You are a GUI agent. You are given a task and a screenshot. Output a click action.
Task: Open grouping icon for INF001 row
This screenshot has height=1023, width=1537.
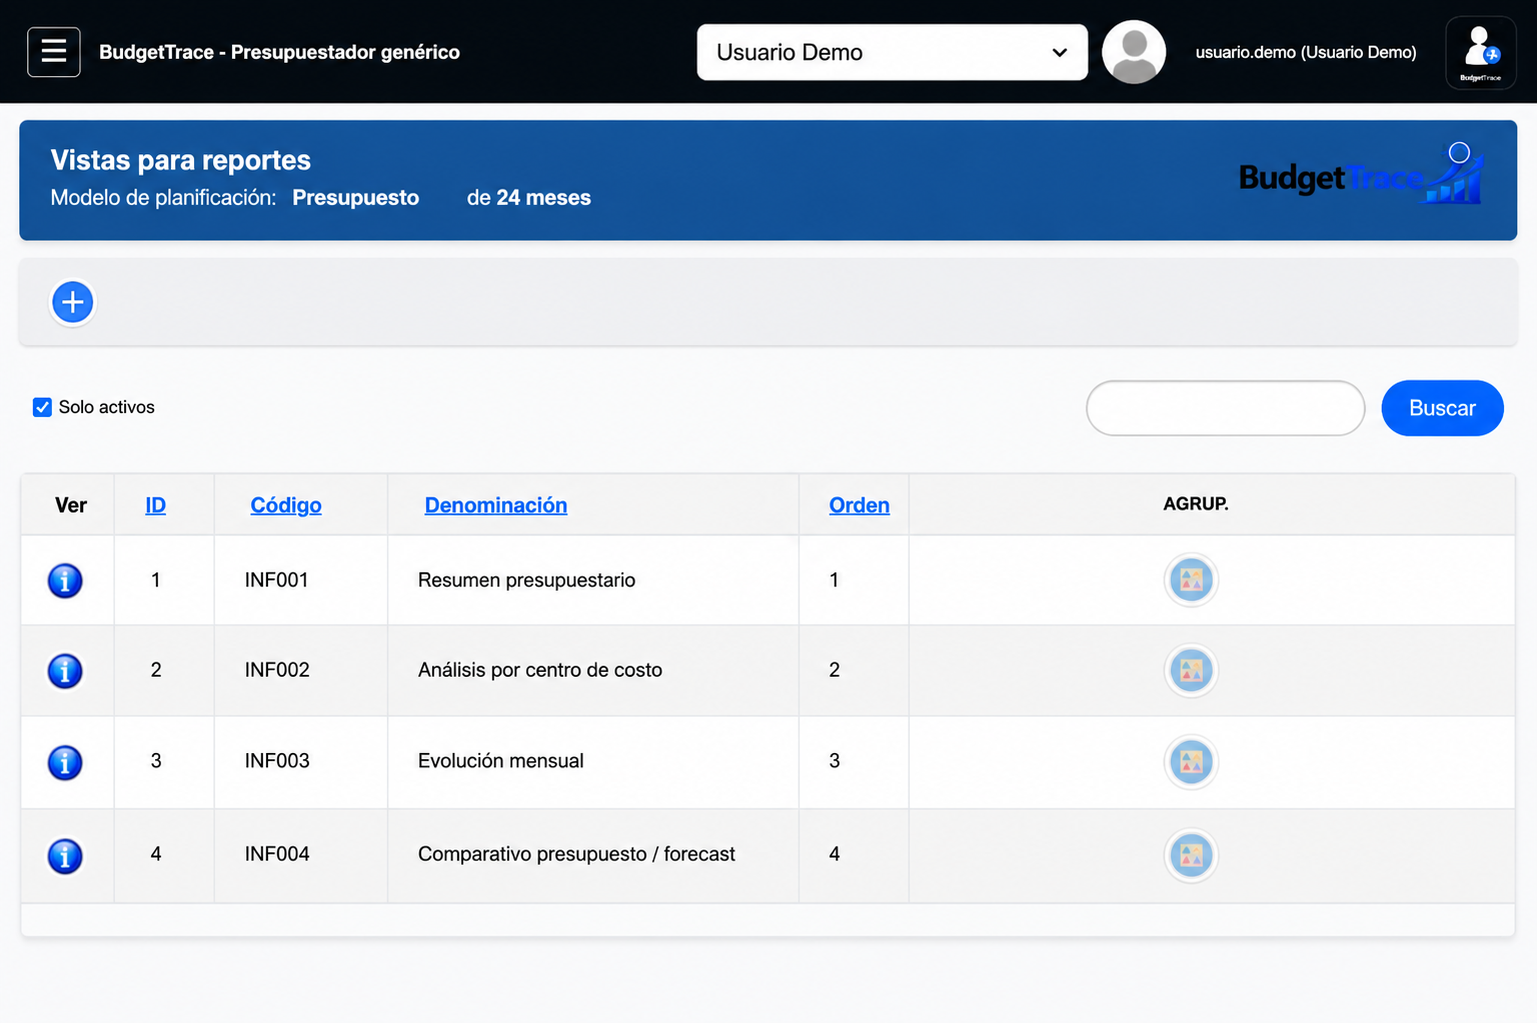(1191, 580)
